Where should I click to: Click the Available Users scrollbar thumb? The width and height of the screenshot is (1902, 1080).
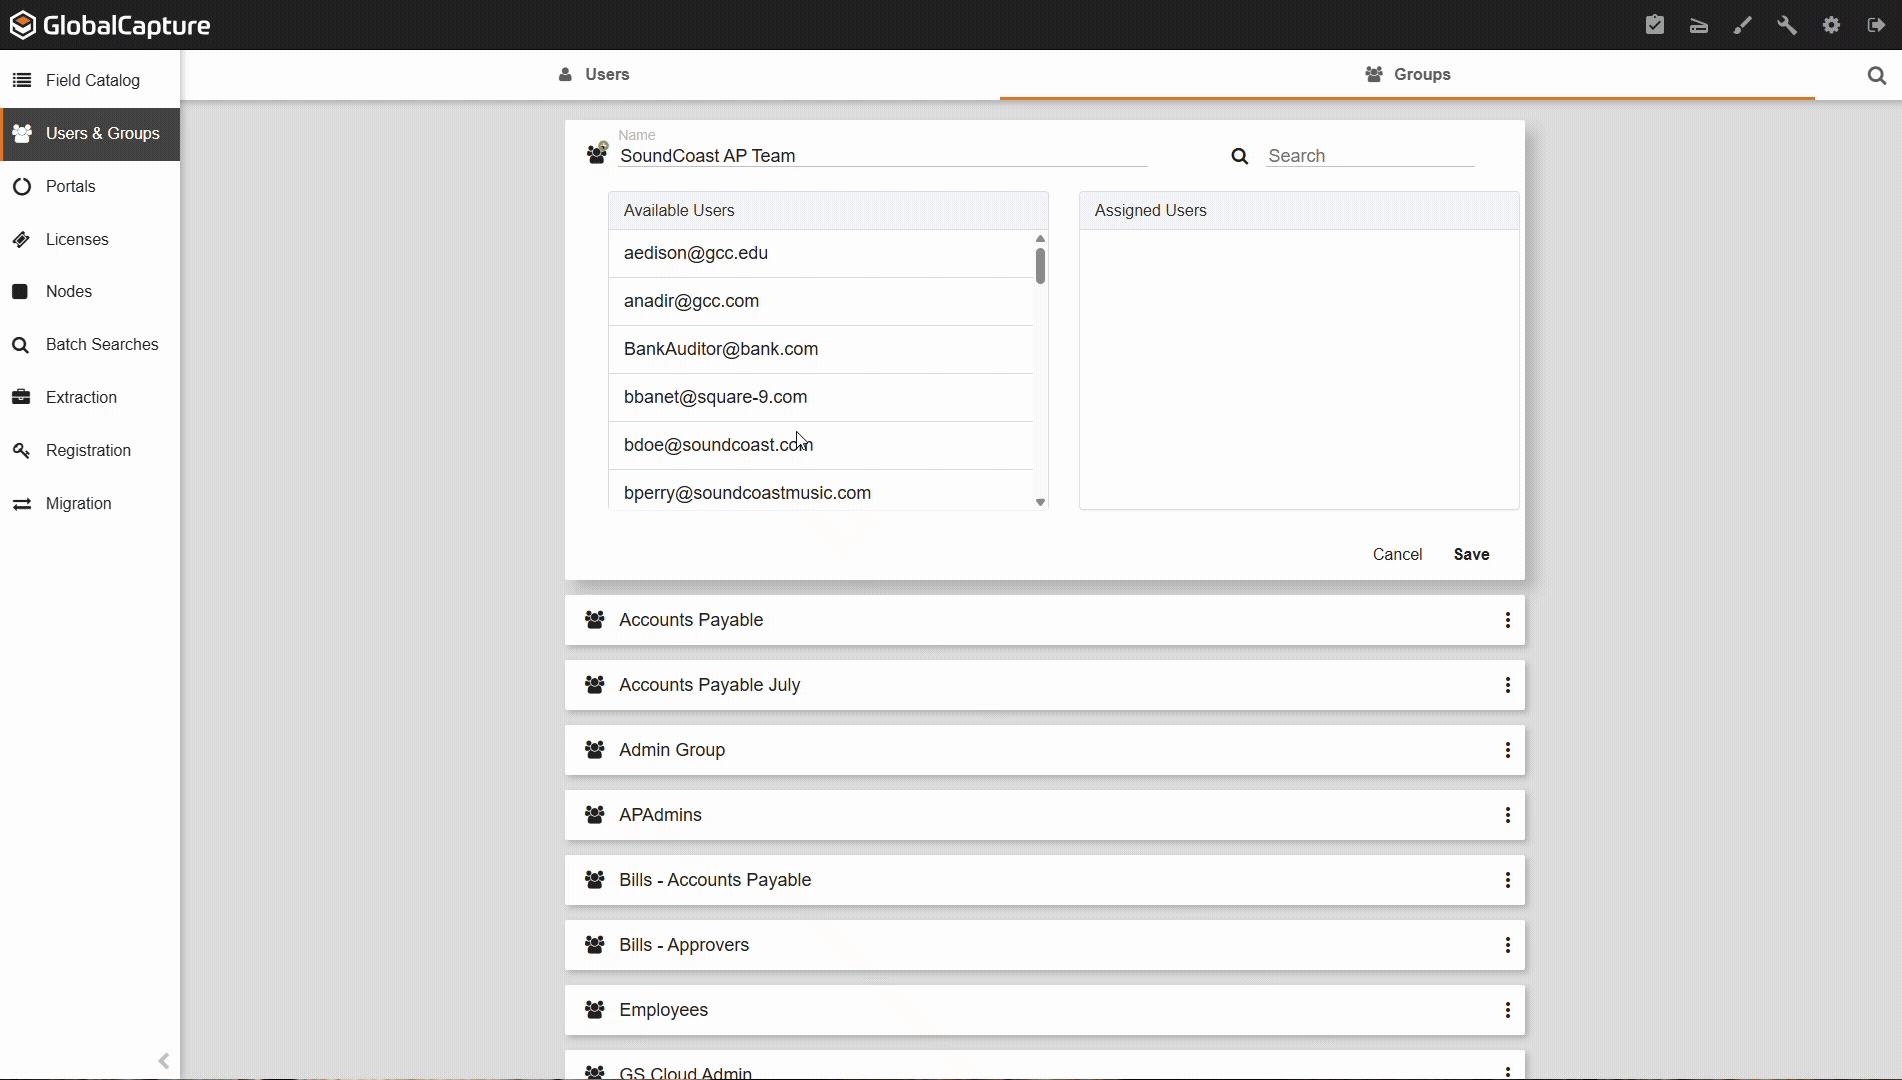click(1040, 266)
